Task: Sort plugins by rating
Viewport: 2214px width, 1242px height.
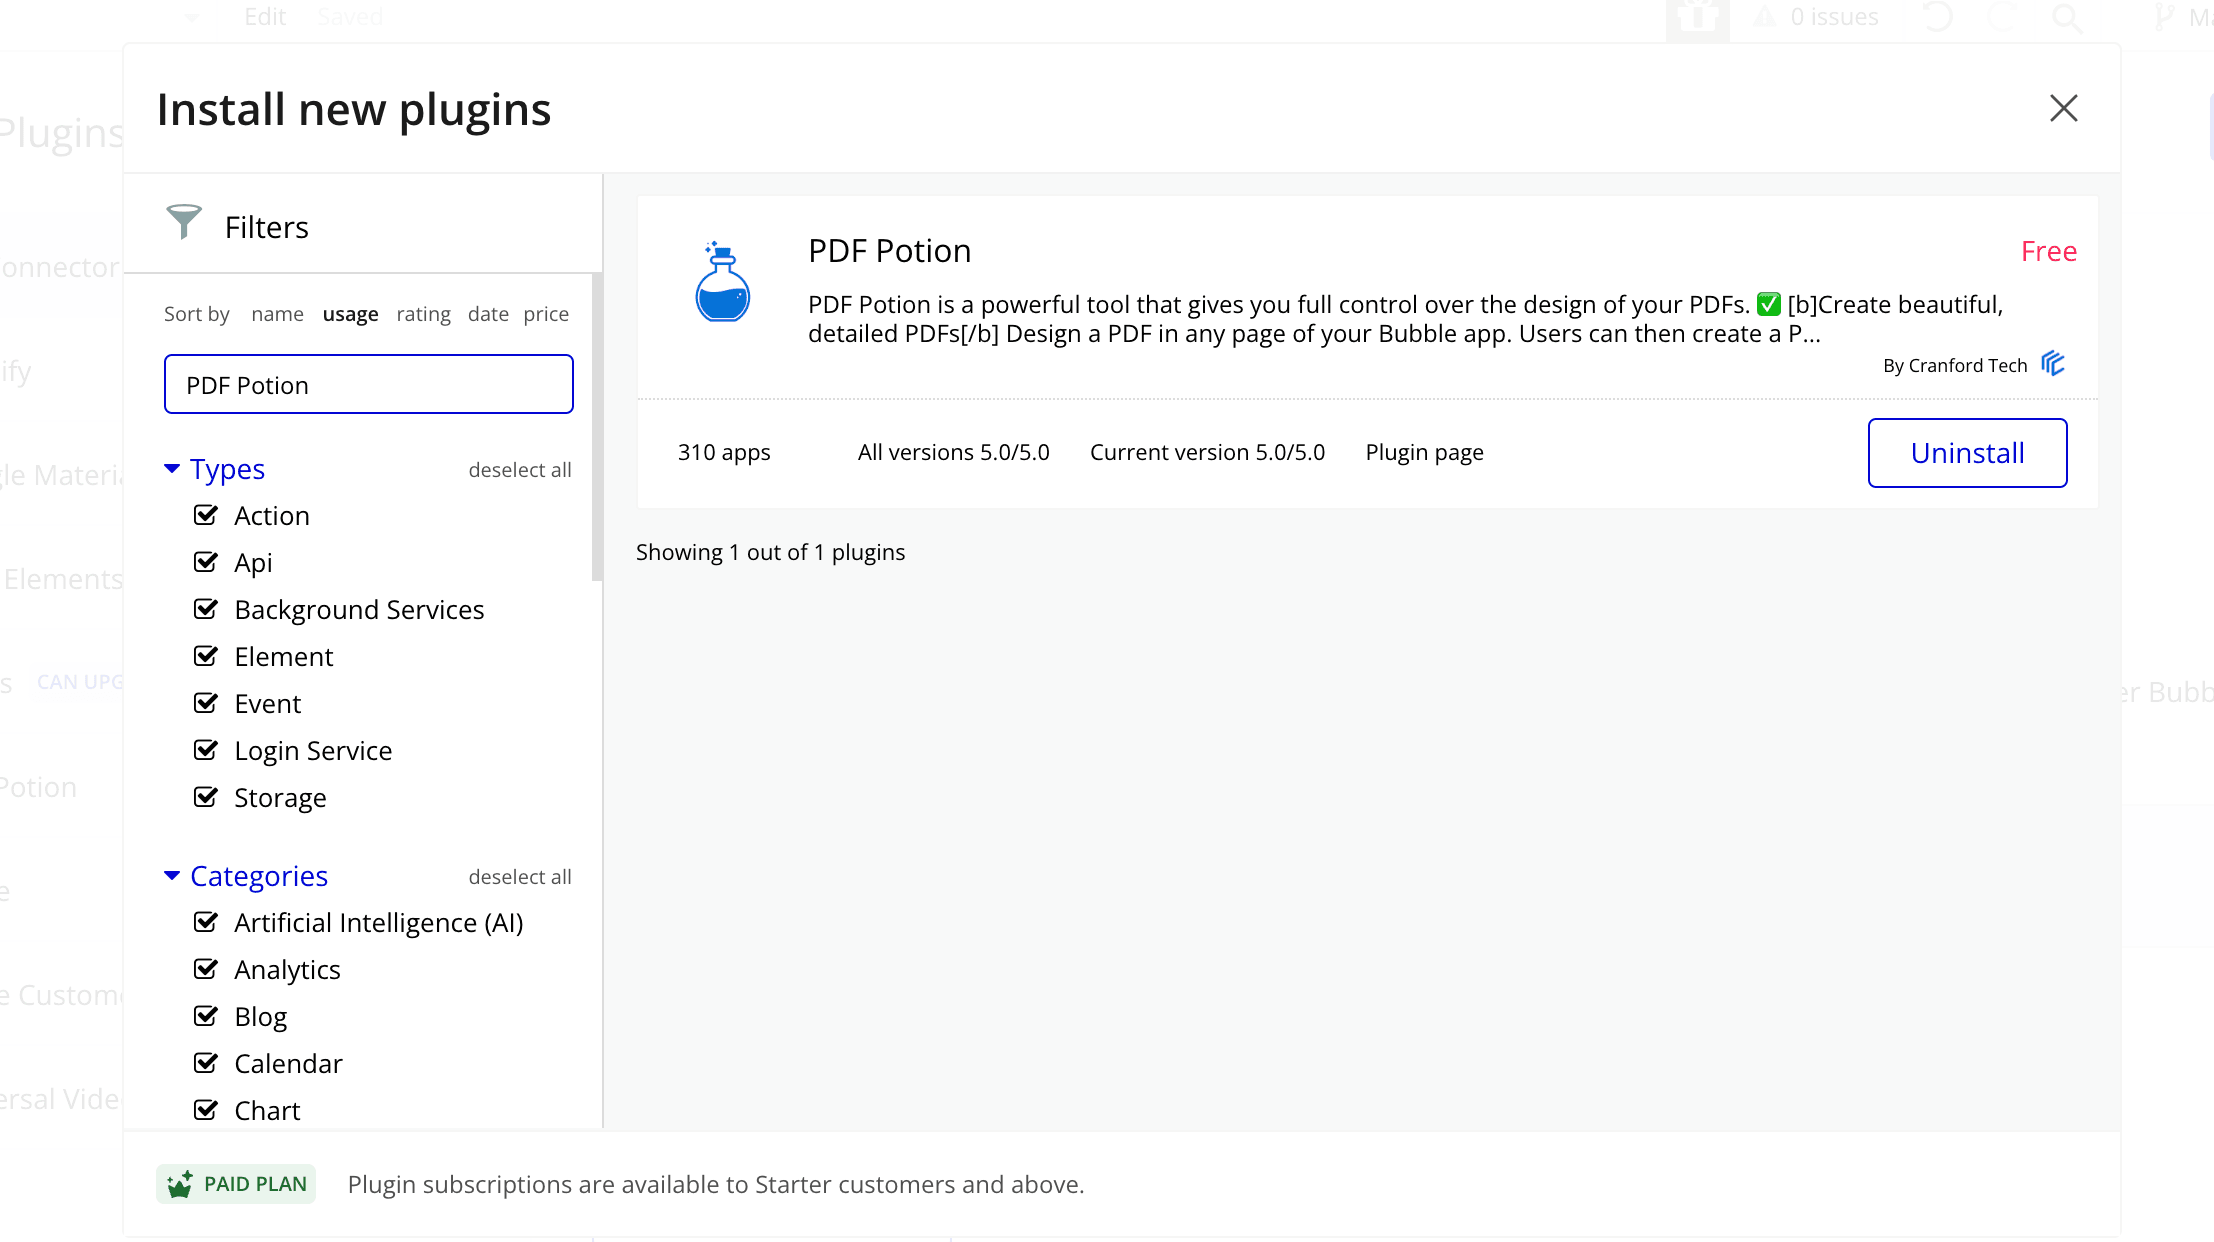Action: coord(423,314)
